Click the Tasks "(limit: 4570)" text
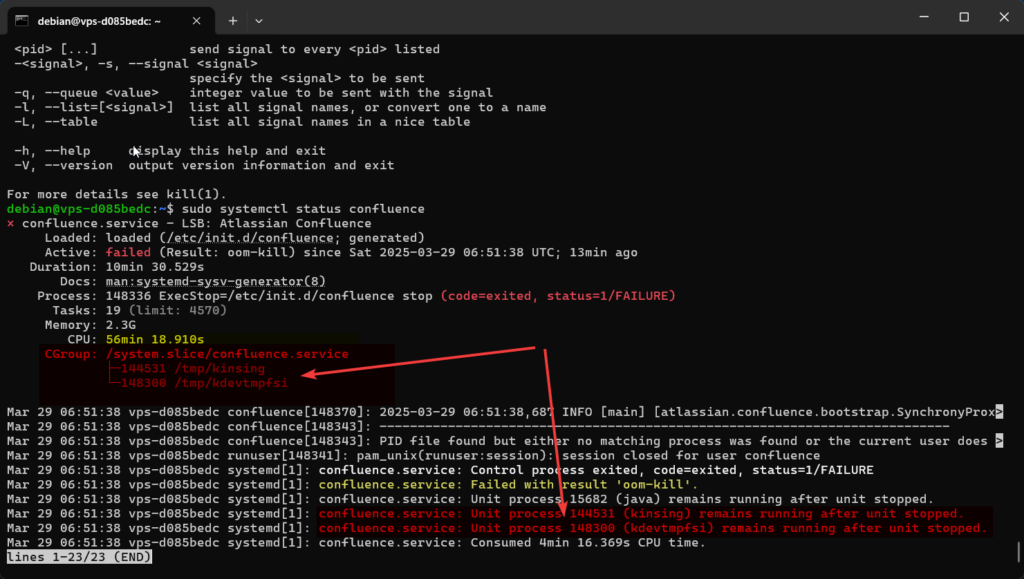 (x=178, y=310)
